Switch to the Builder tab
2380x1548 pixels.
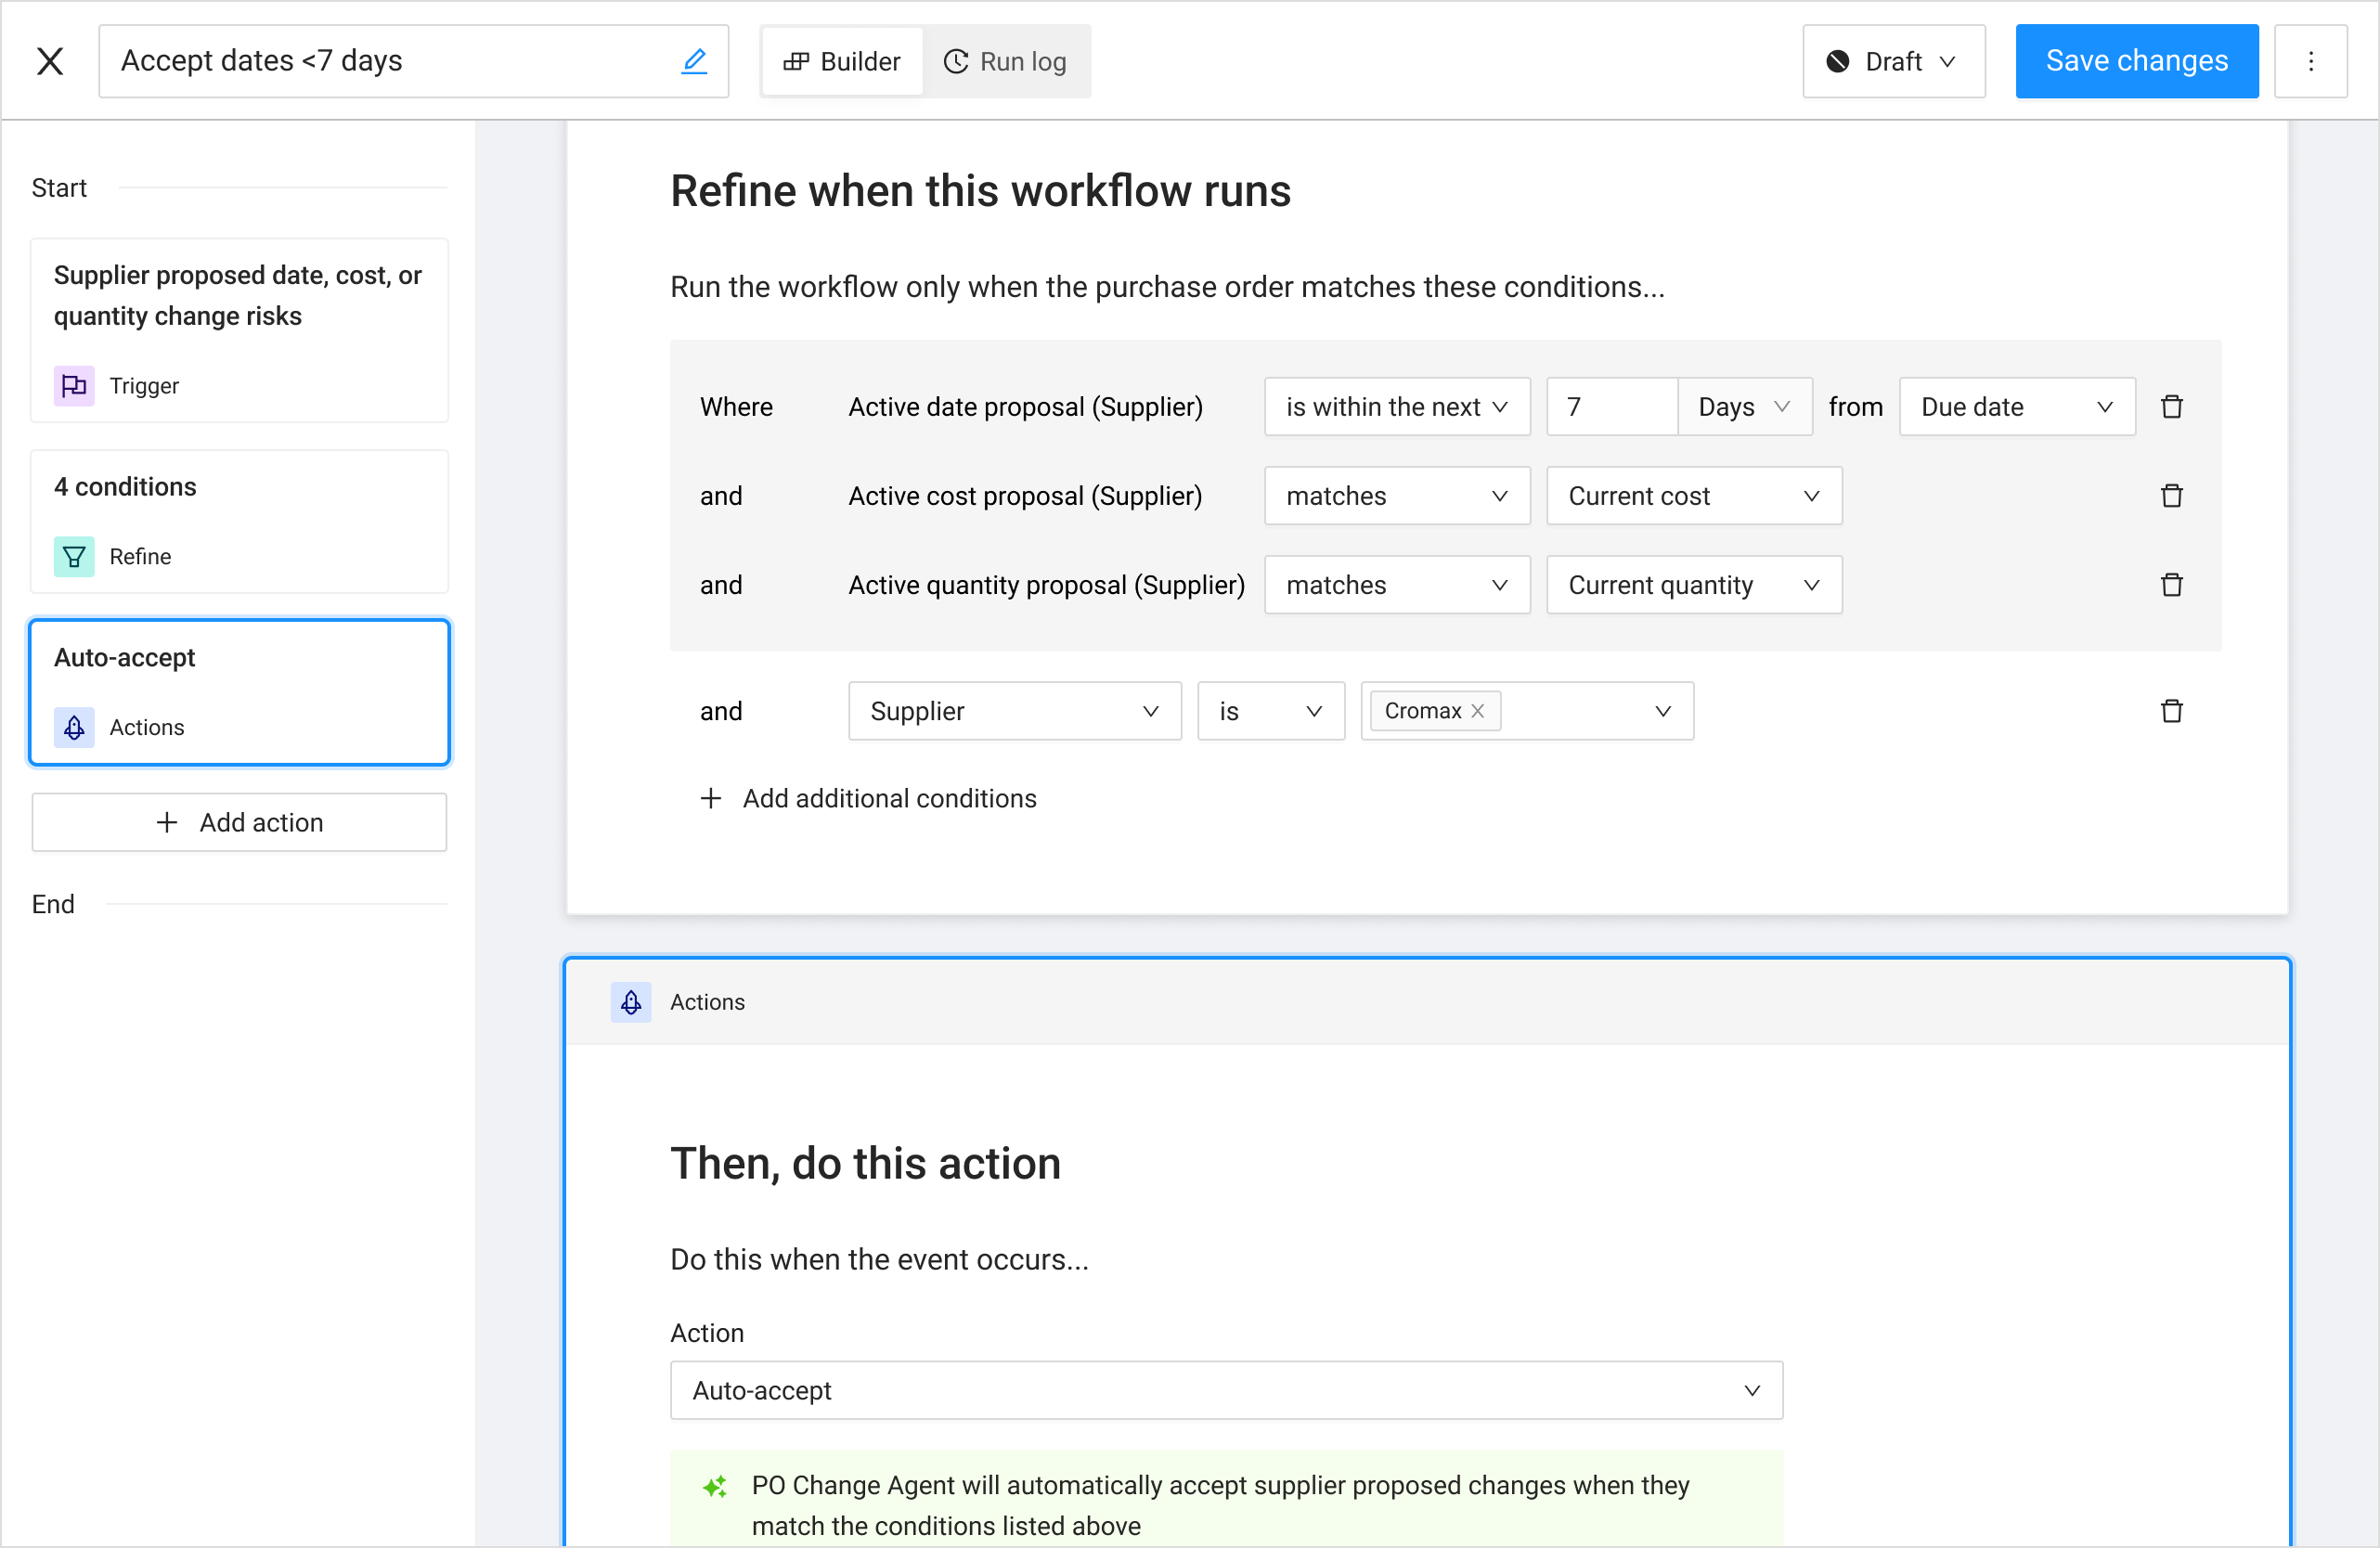[842, 61]
